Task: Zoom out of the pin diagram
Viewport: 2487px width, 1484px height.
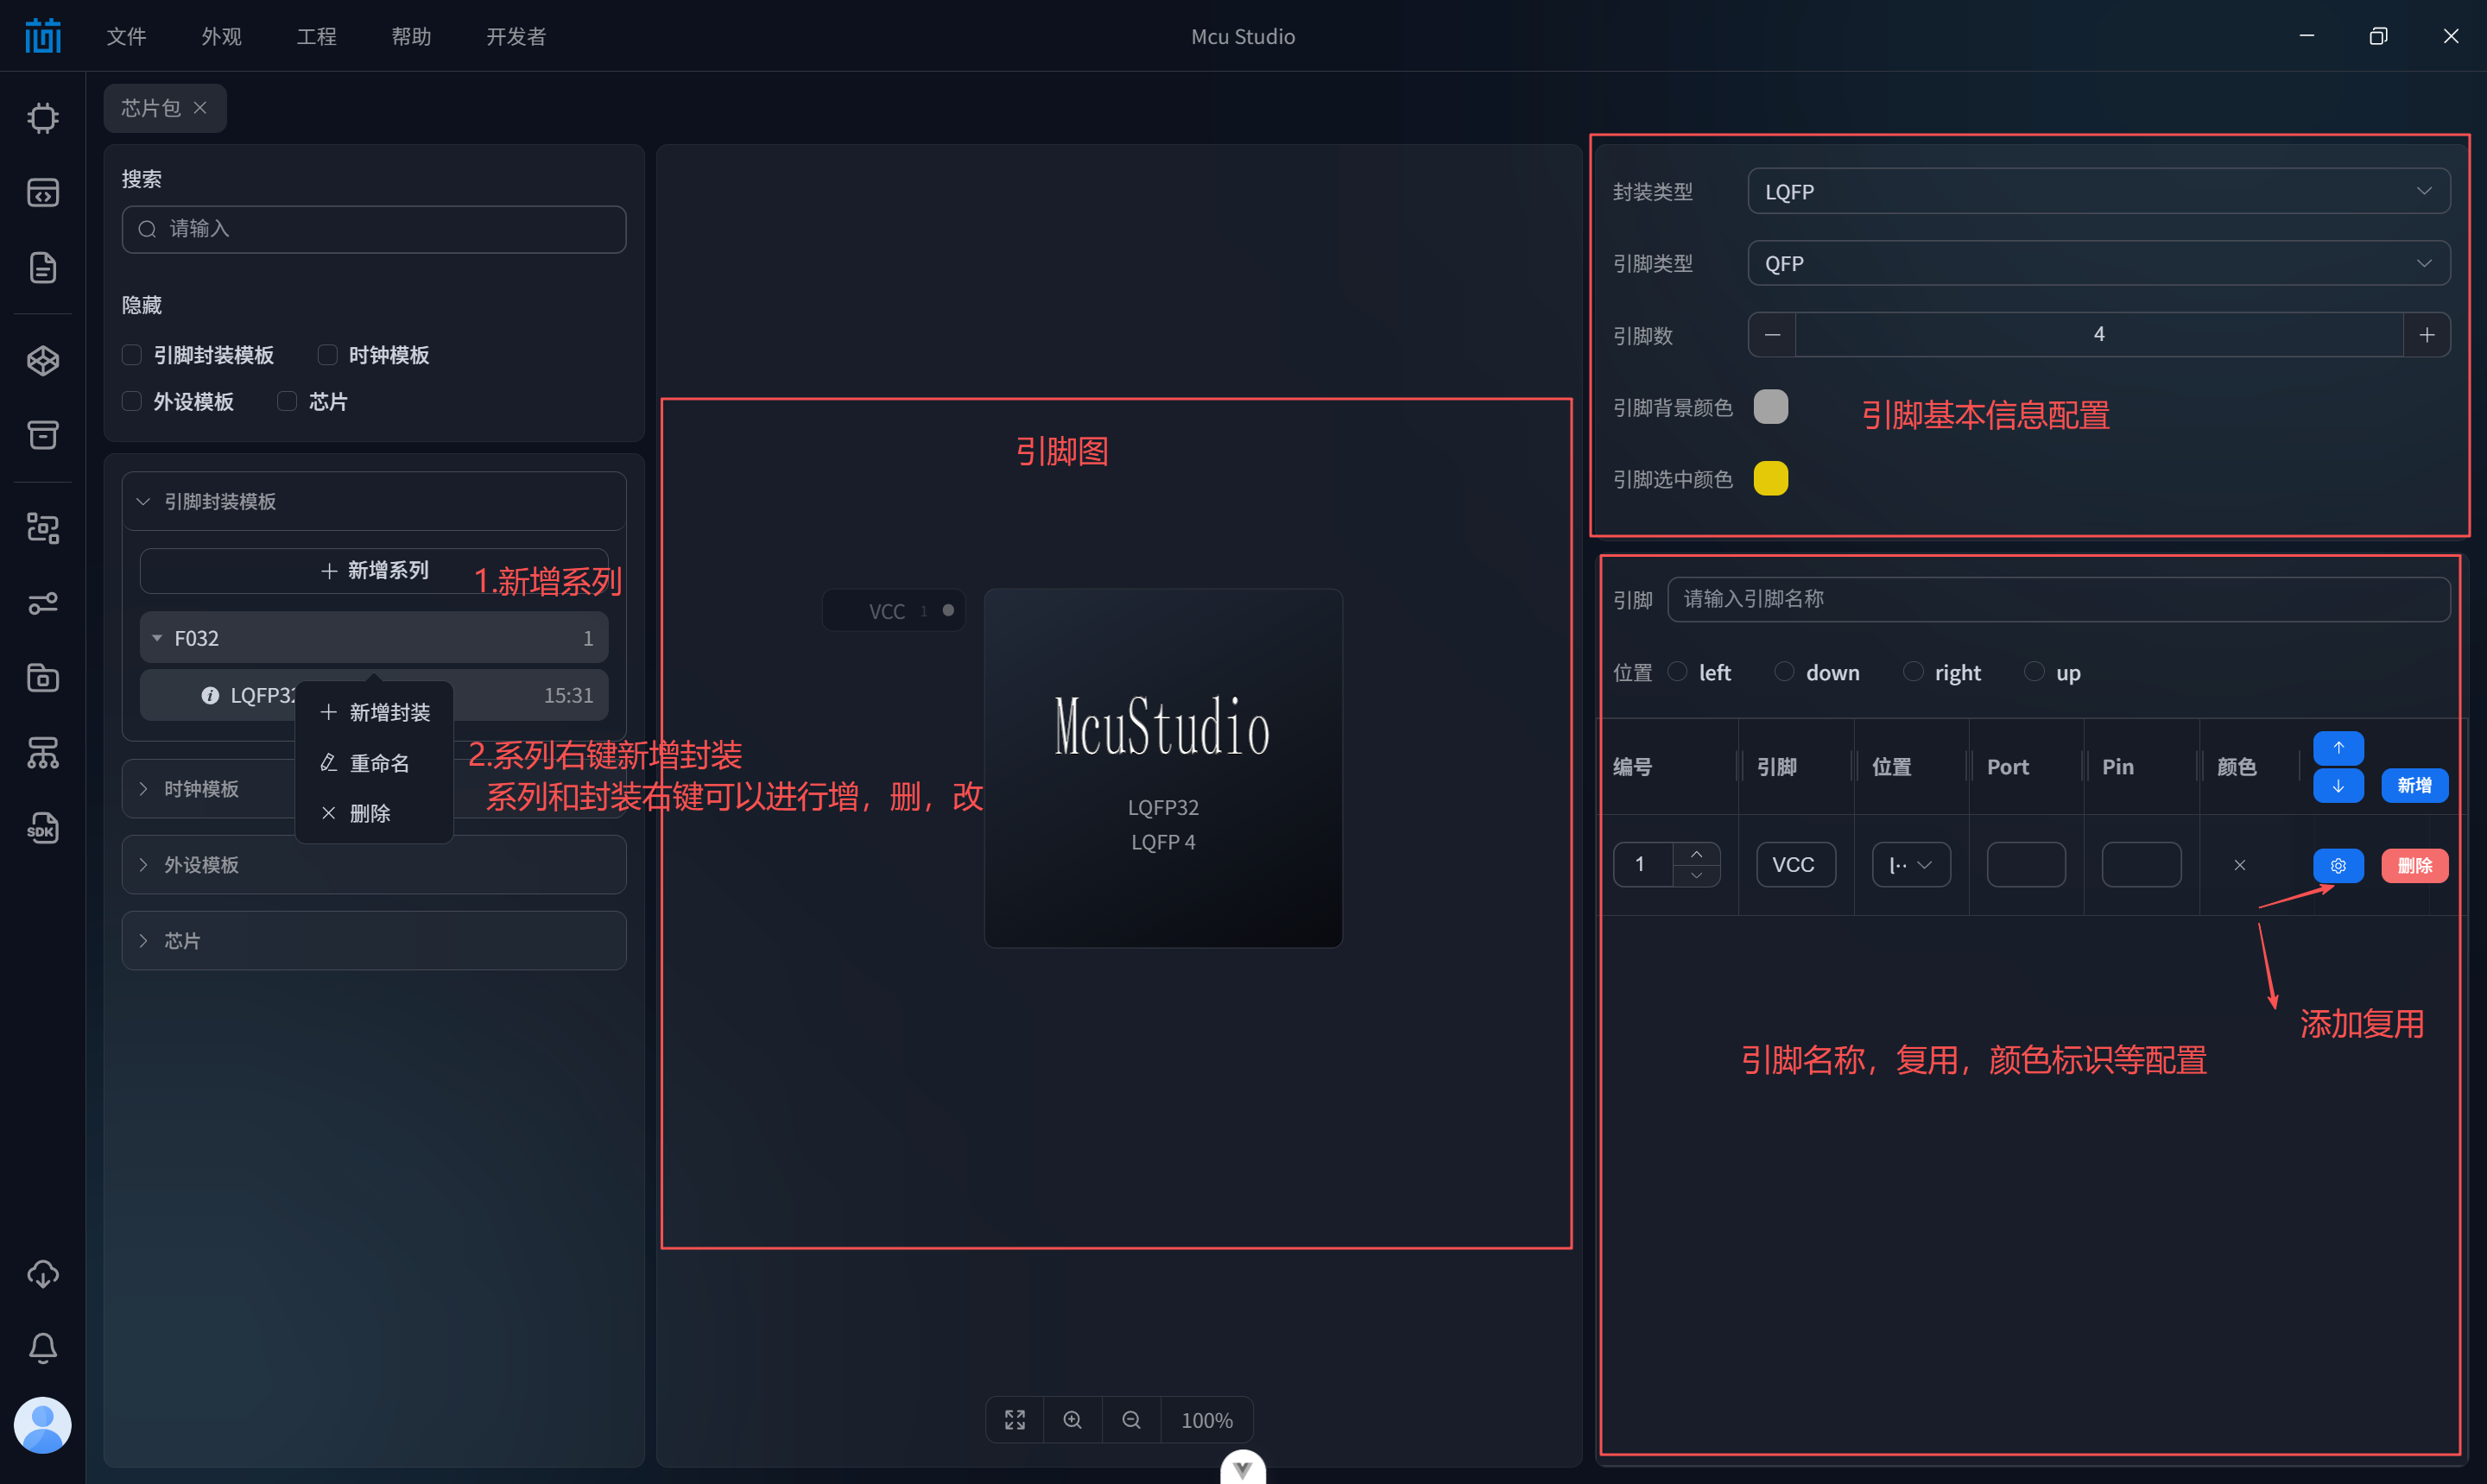Action: point(1131,1420)
